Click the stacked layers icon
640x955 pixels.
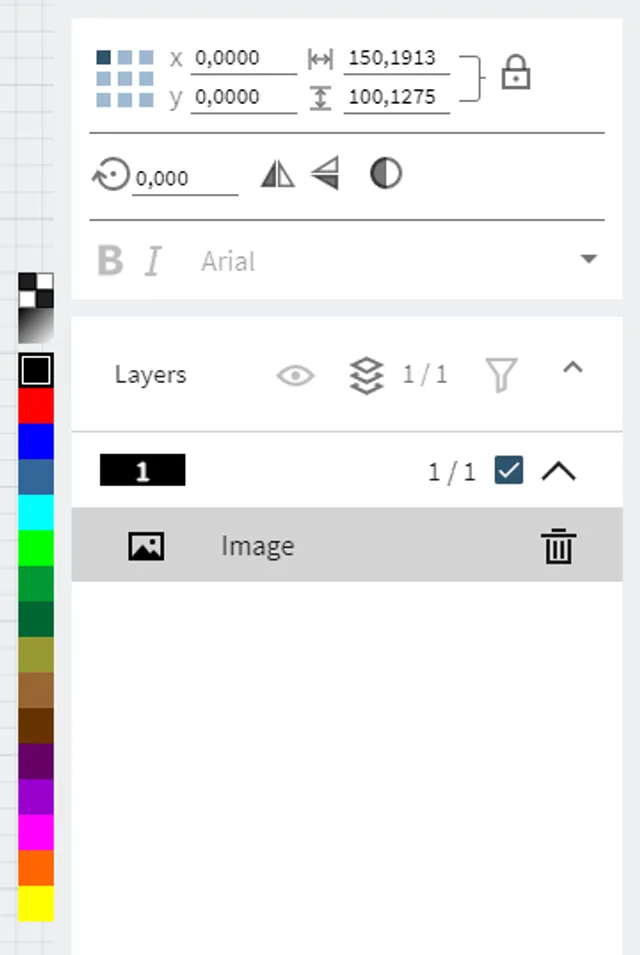pos(367,375)
